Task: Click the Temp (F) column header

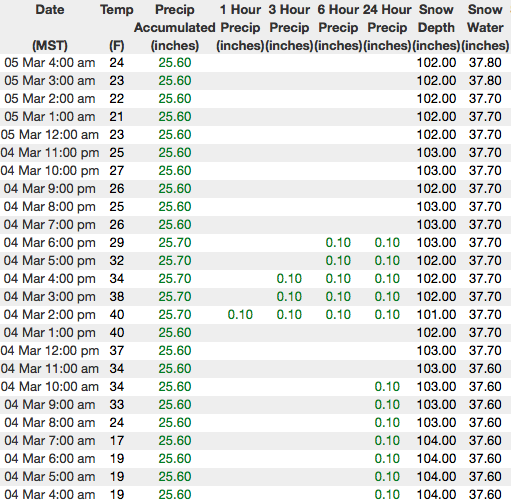Action: click(x=117, y=27)
